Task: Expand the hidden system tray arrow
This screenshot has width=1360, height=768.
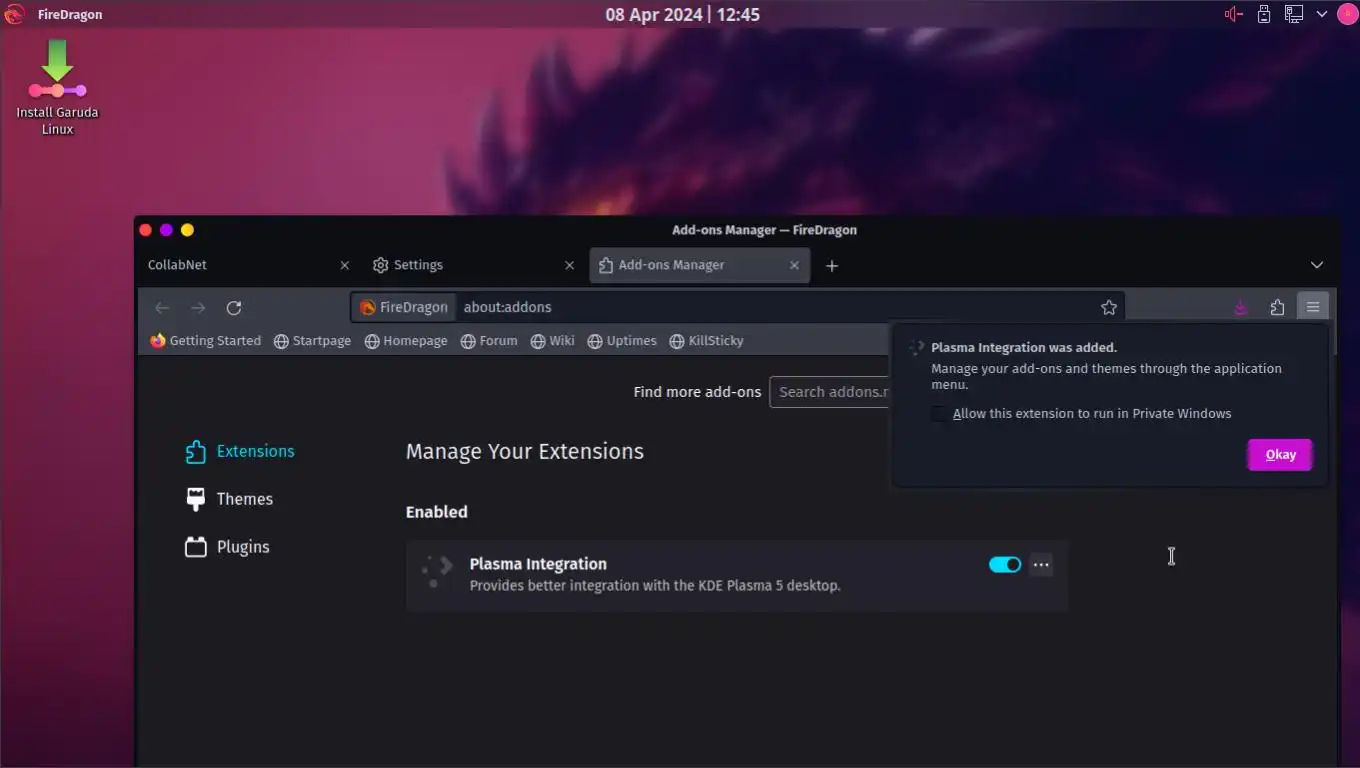Action: tap(1321, 14)
